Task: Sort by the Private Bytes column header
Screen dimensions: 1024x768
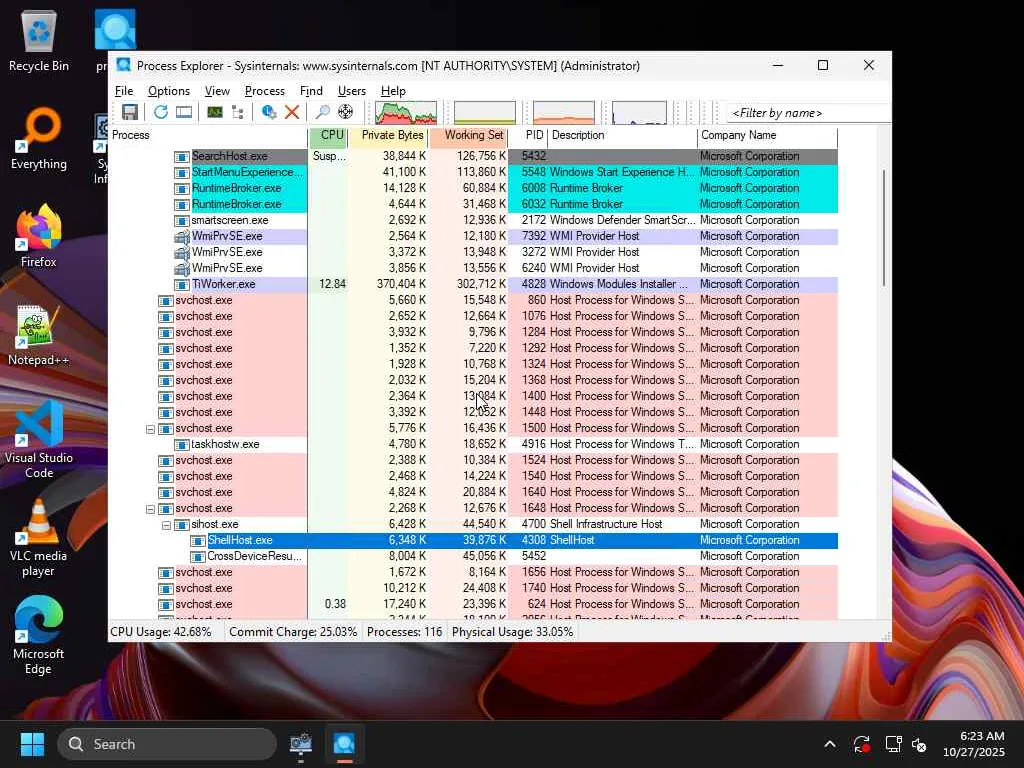Action: 389,135
